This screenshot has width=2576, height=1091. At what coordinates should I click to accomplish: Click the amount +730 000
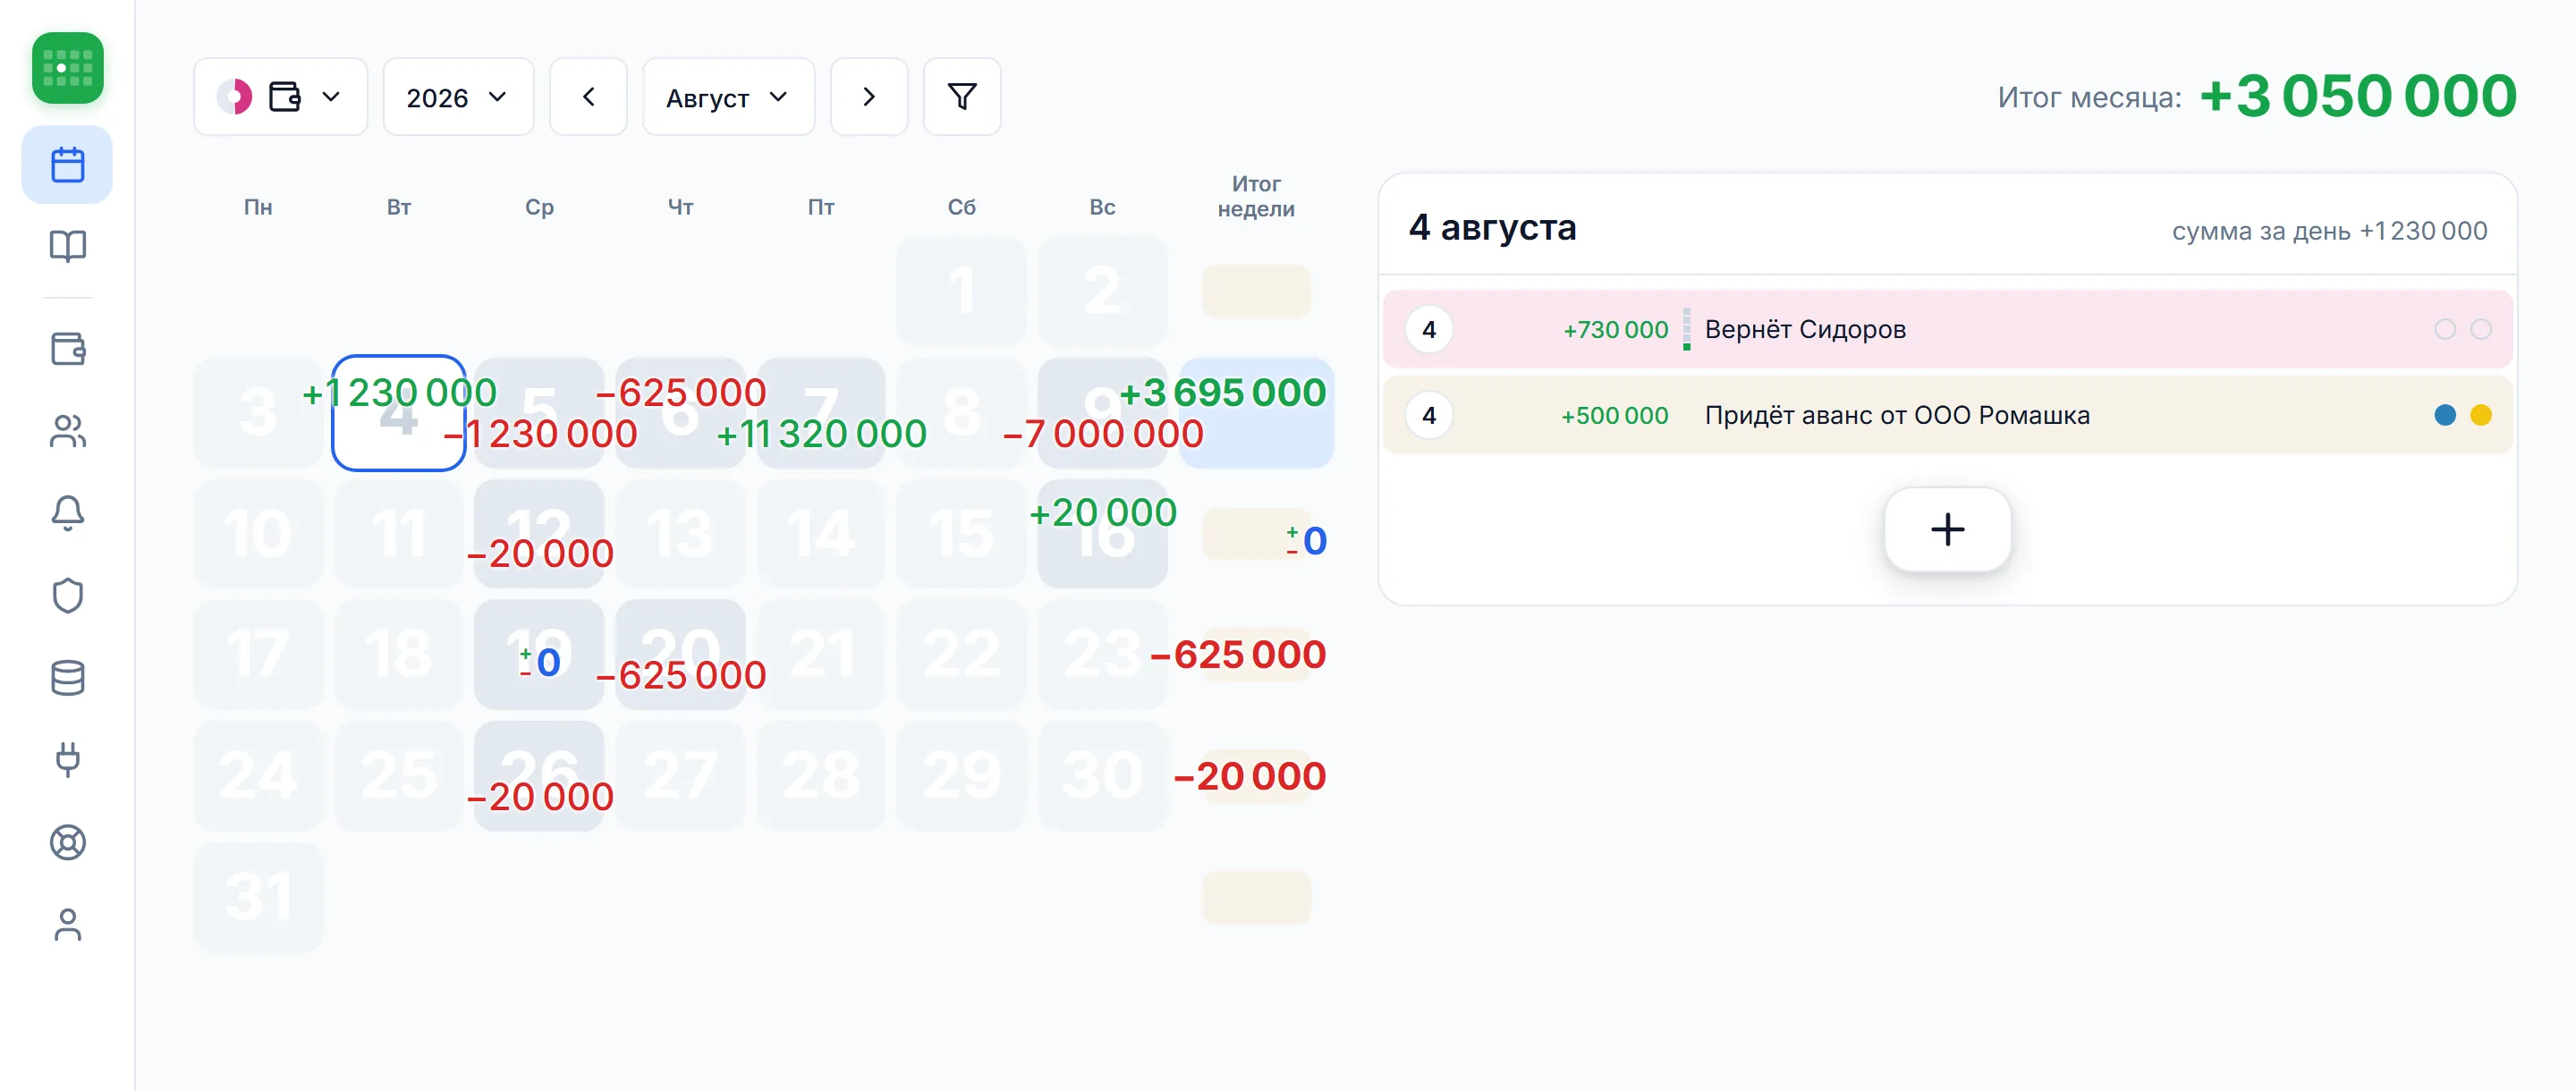[1615, 329]
